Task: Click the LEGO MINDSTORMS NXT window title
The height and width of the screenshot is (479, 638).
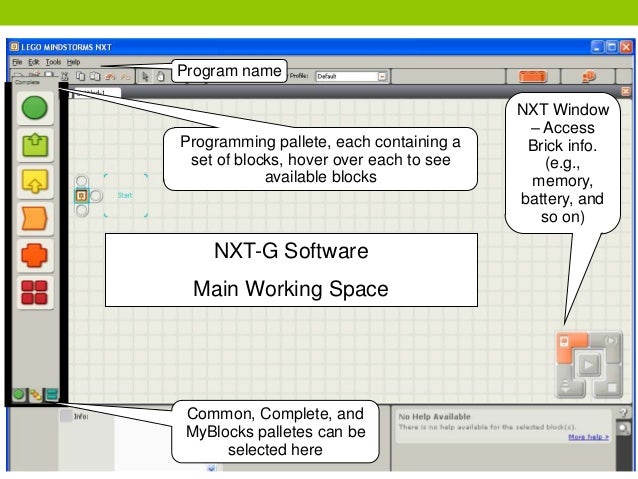Action: [66, 47]
